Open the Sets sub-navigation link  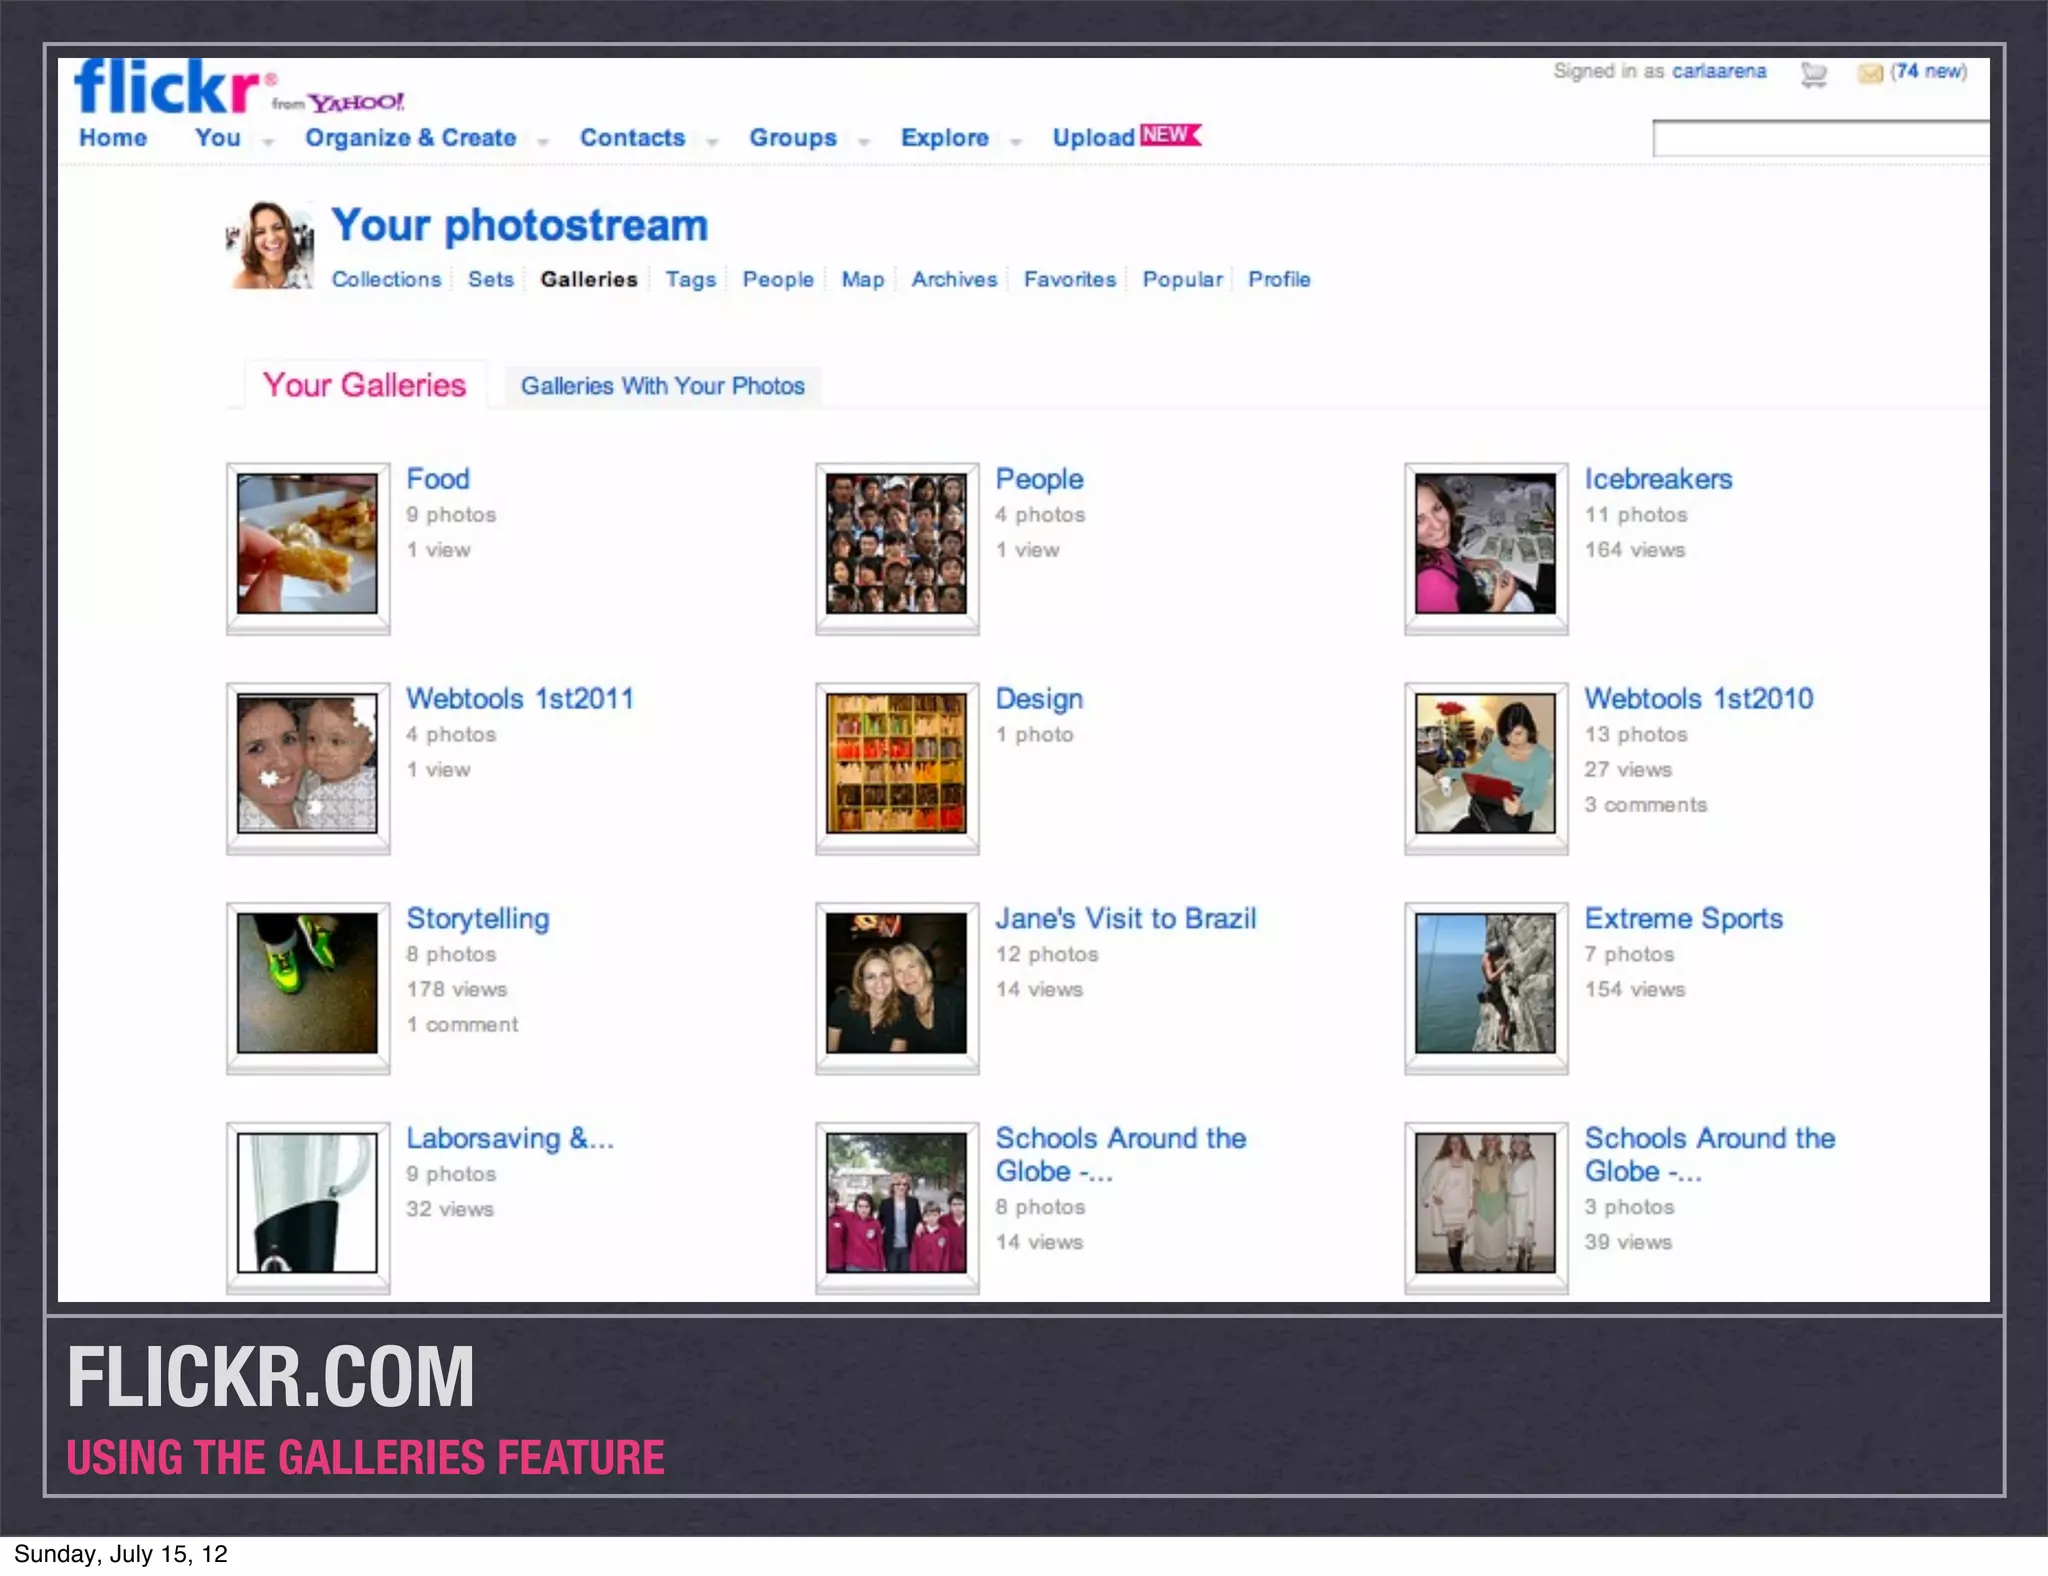[x=491, y=279]
